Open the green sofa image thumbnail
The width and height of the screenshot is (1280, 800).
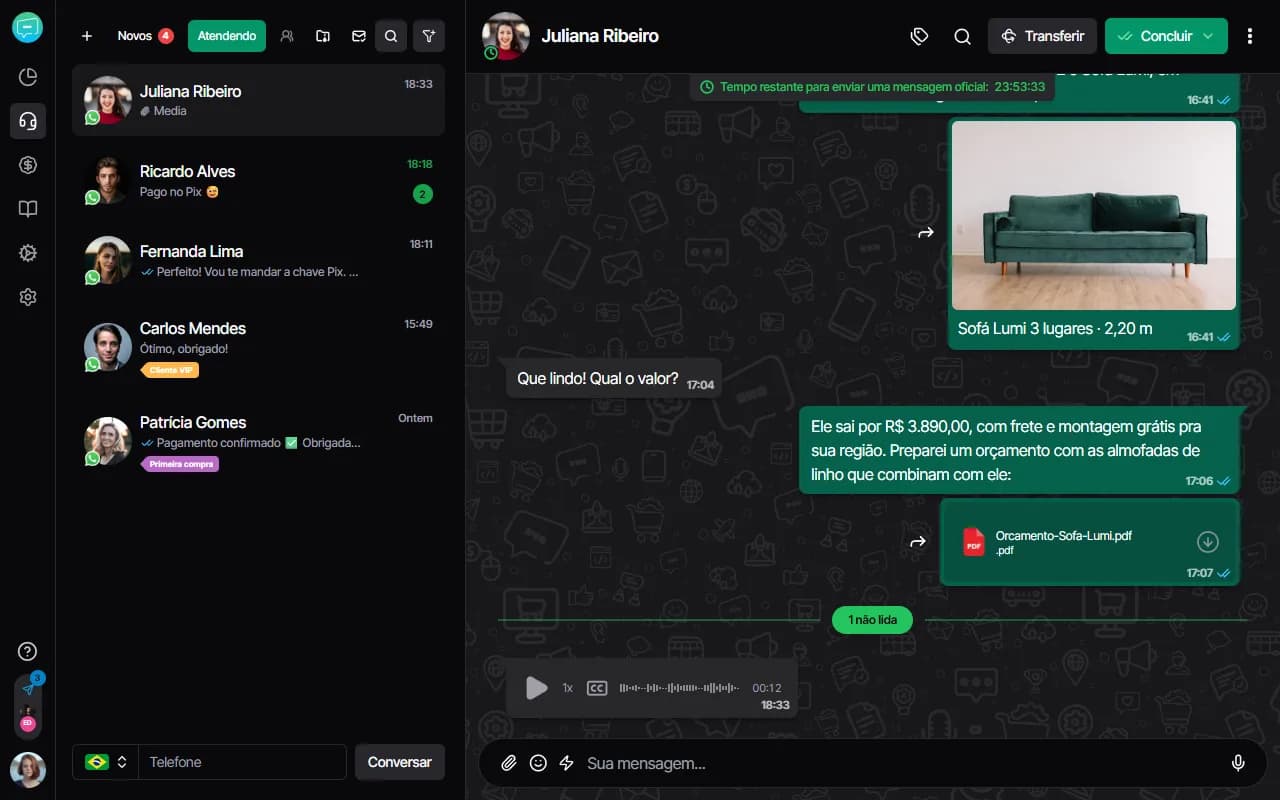(1094, 215)
